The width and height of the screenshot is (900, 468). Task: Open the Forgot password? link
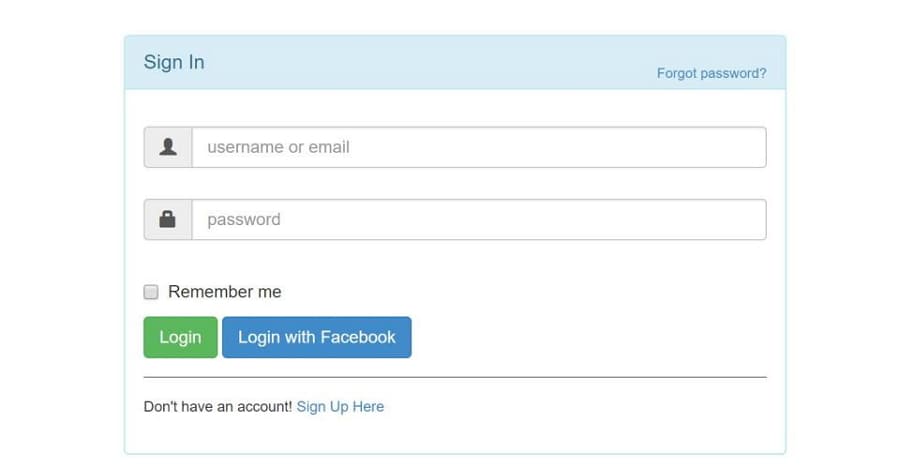coord(712,74)
